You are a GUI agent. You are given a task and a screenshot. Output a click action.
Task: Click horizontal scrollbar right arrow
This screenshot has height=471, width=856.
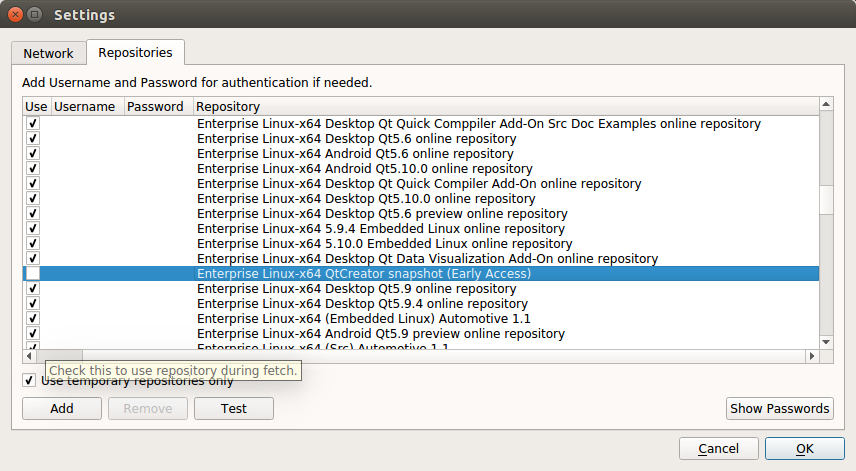pos(812,356)
